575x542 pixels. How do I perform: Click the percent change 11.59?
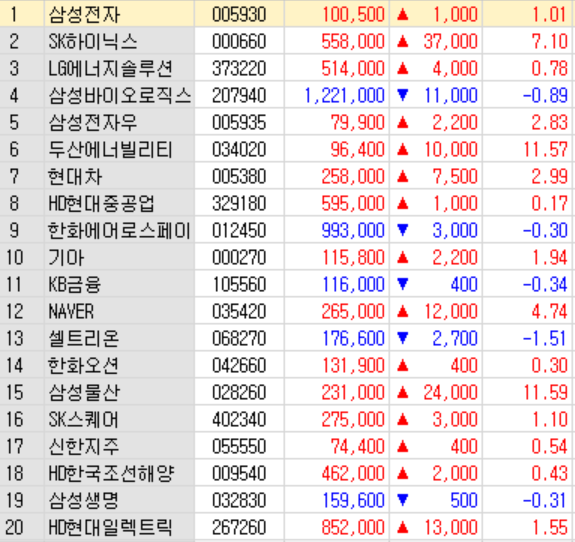pos(546,392)
